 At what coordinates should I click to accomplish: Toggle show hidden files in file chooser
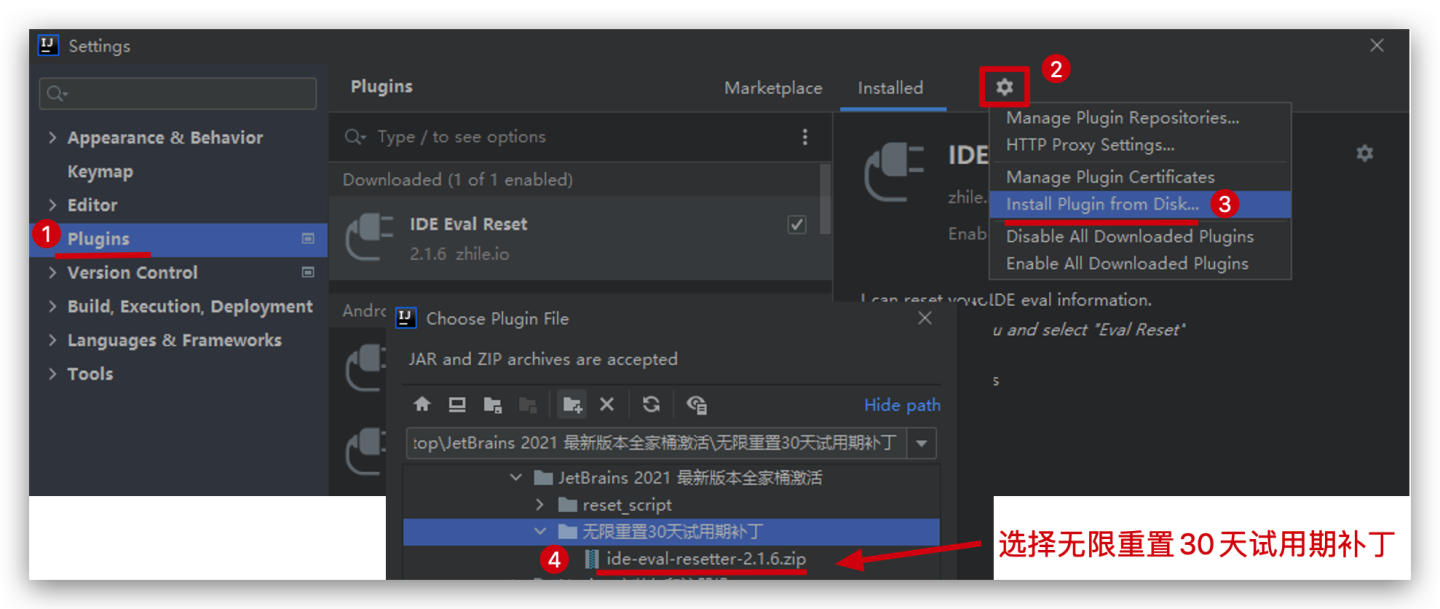(x=697, y=404)
